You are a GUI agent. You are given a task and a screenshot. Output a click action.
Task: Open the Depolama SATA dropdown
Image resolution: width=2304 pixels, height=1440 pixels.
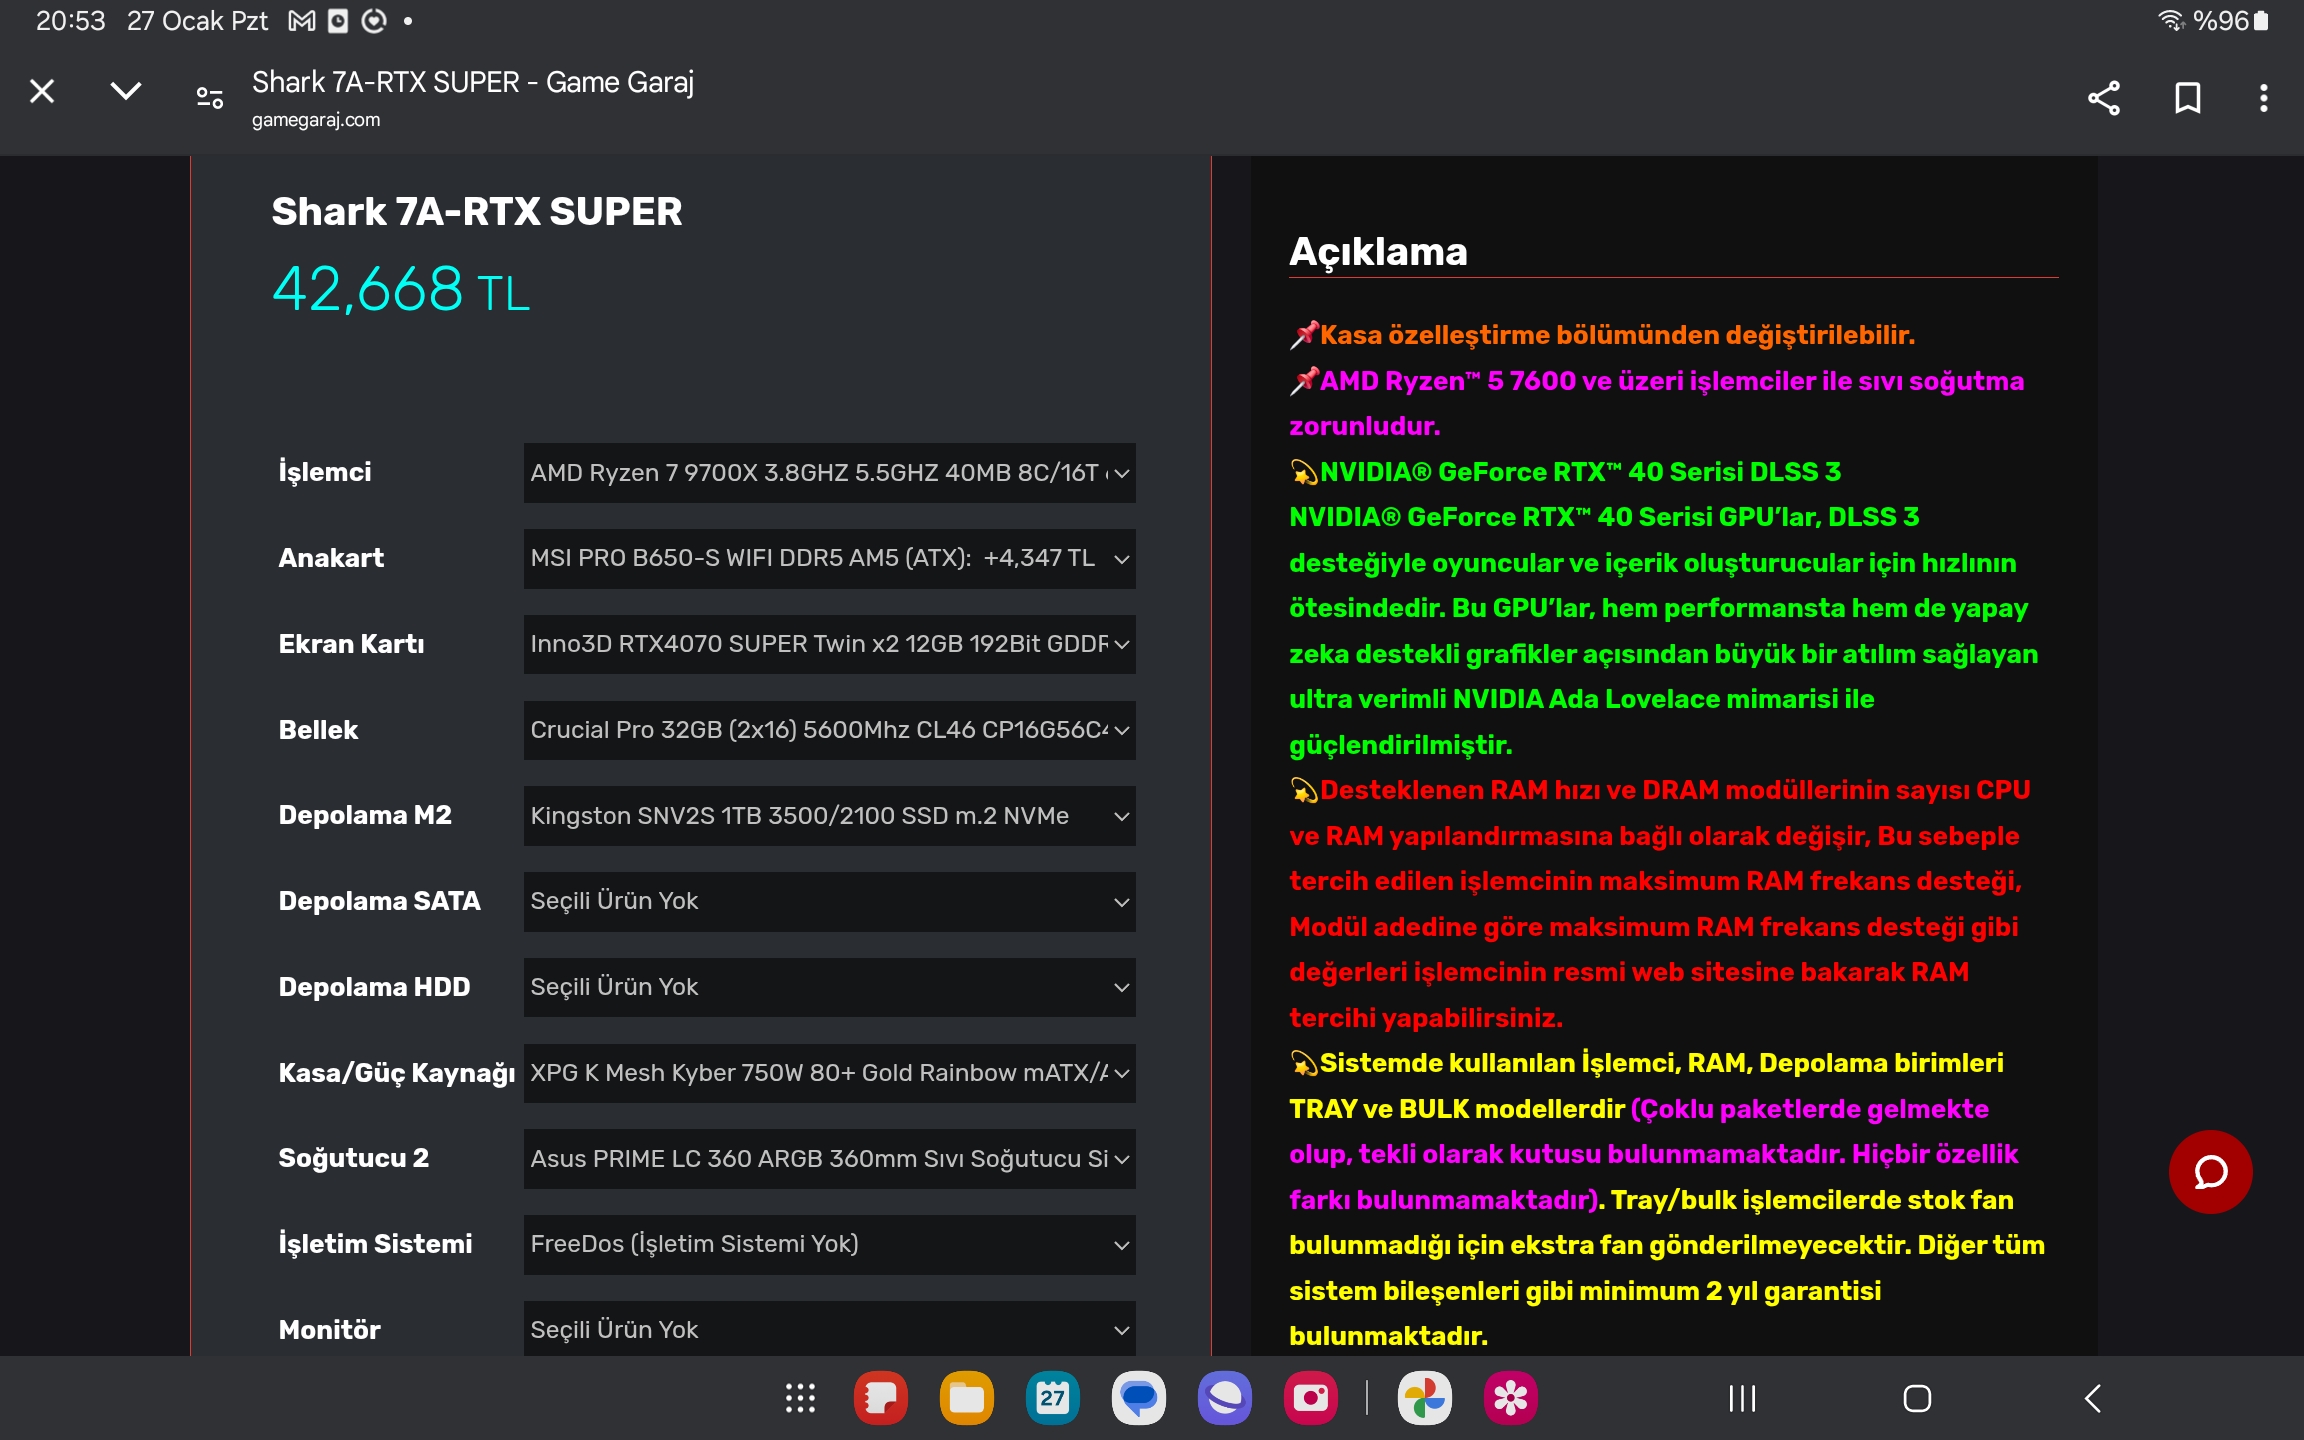click(x=829, y=901)
